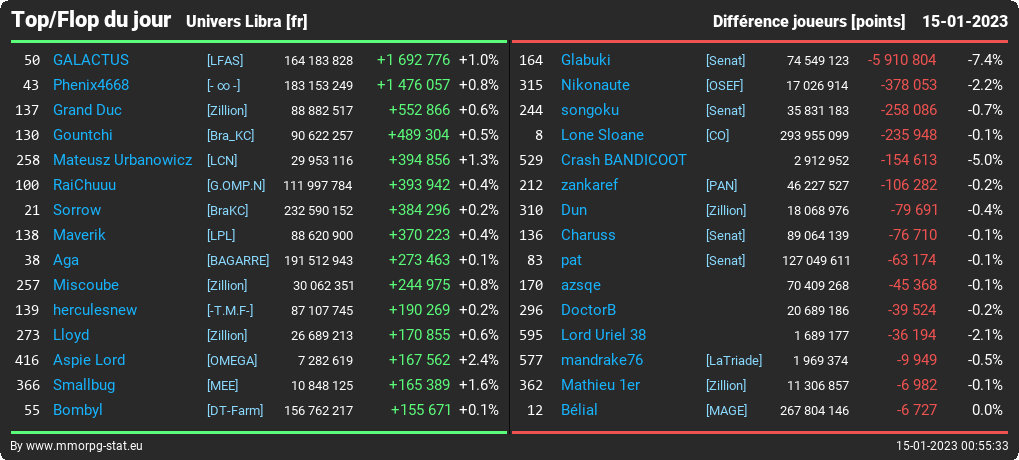Click the [OSEF] alliance tag
The height and width of the screenshot is (460, 1019).
coord(724,86)
